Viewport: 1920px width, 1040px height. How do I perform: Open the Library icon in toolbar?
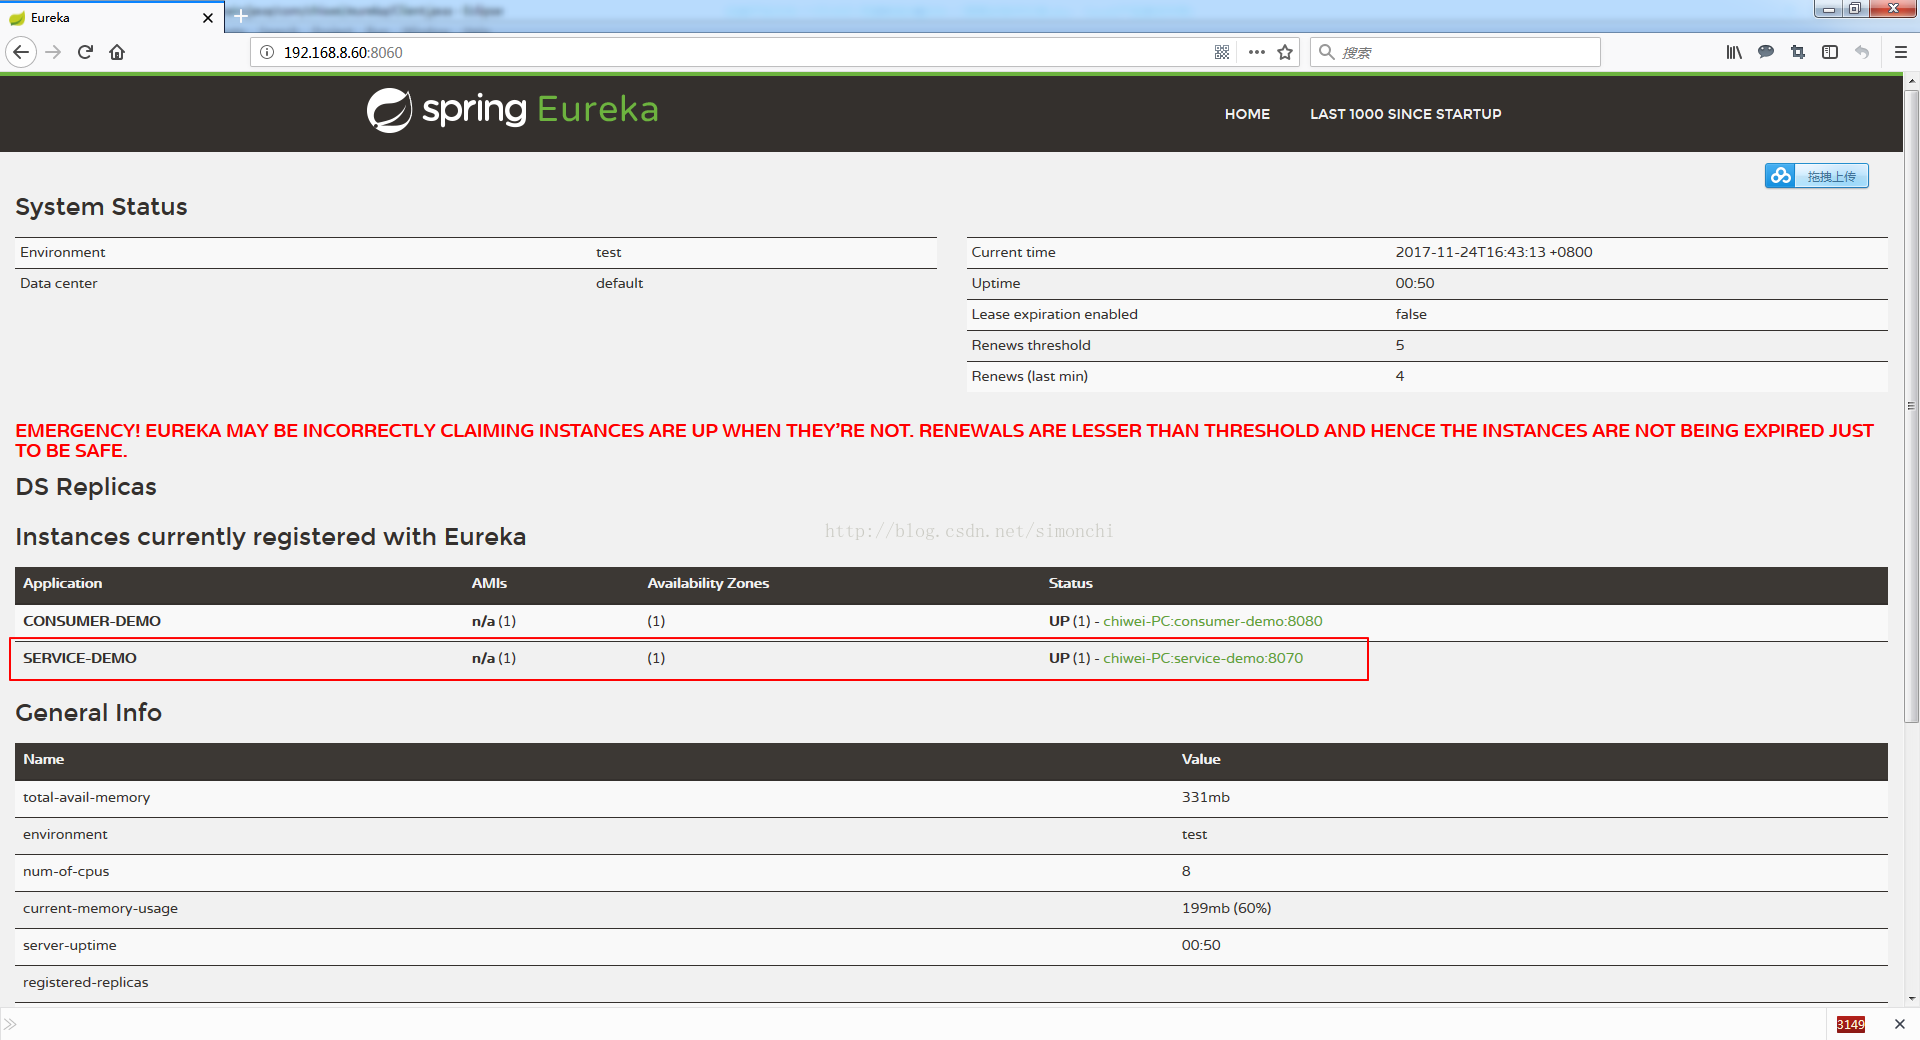pos(1734,52)
